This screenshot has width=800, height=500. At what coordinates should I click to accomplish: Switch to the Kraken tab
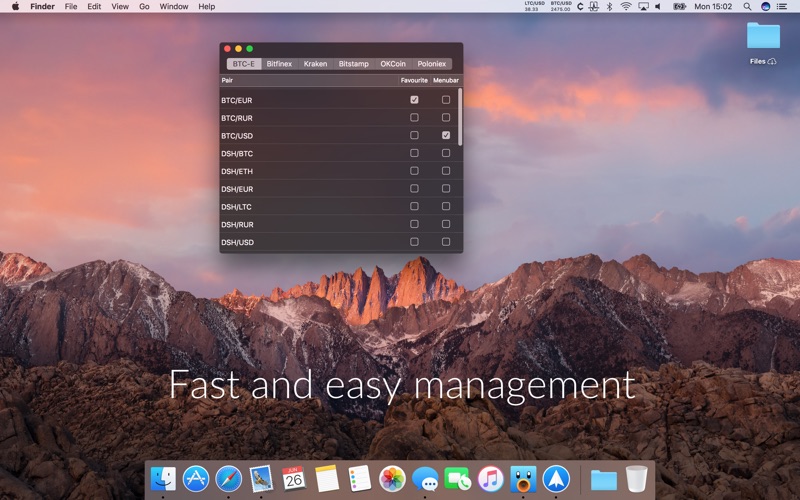[x=315, y=64]
